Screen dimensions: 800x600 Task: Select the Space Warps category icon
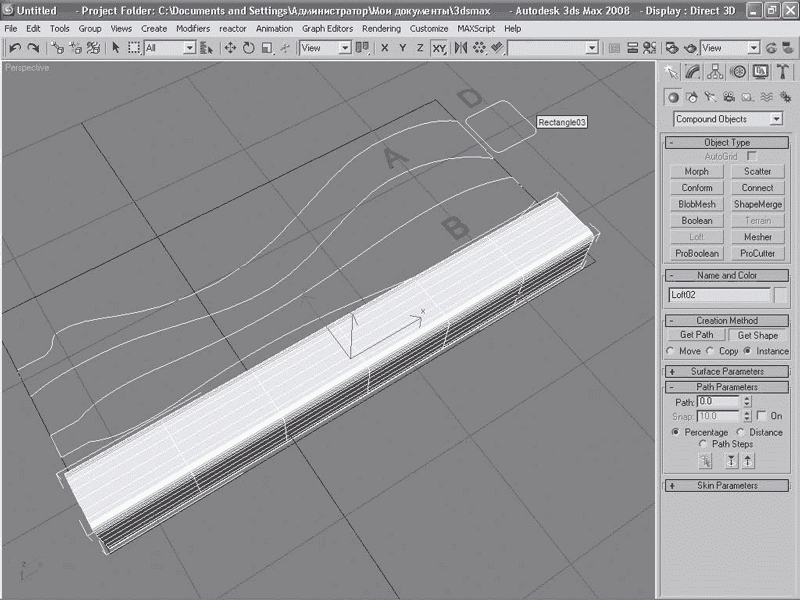click(768, 97)
